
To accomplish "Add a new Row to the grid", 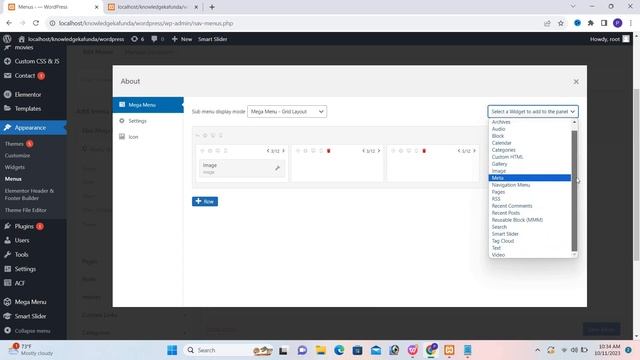I will pos(205,201).
